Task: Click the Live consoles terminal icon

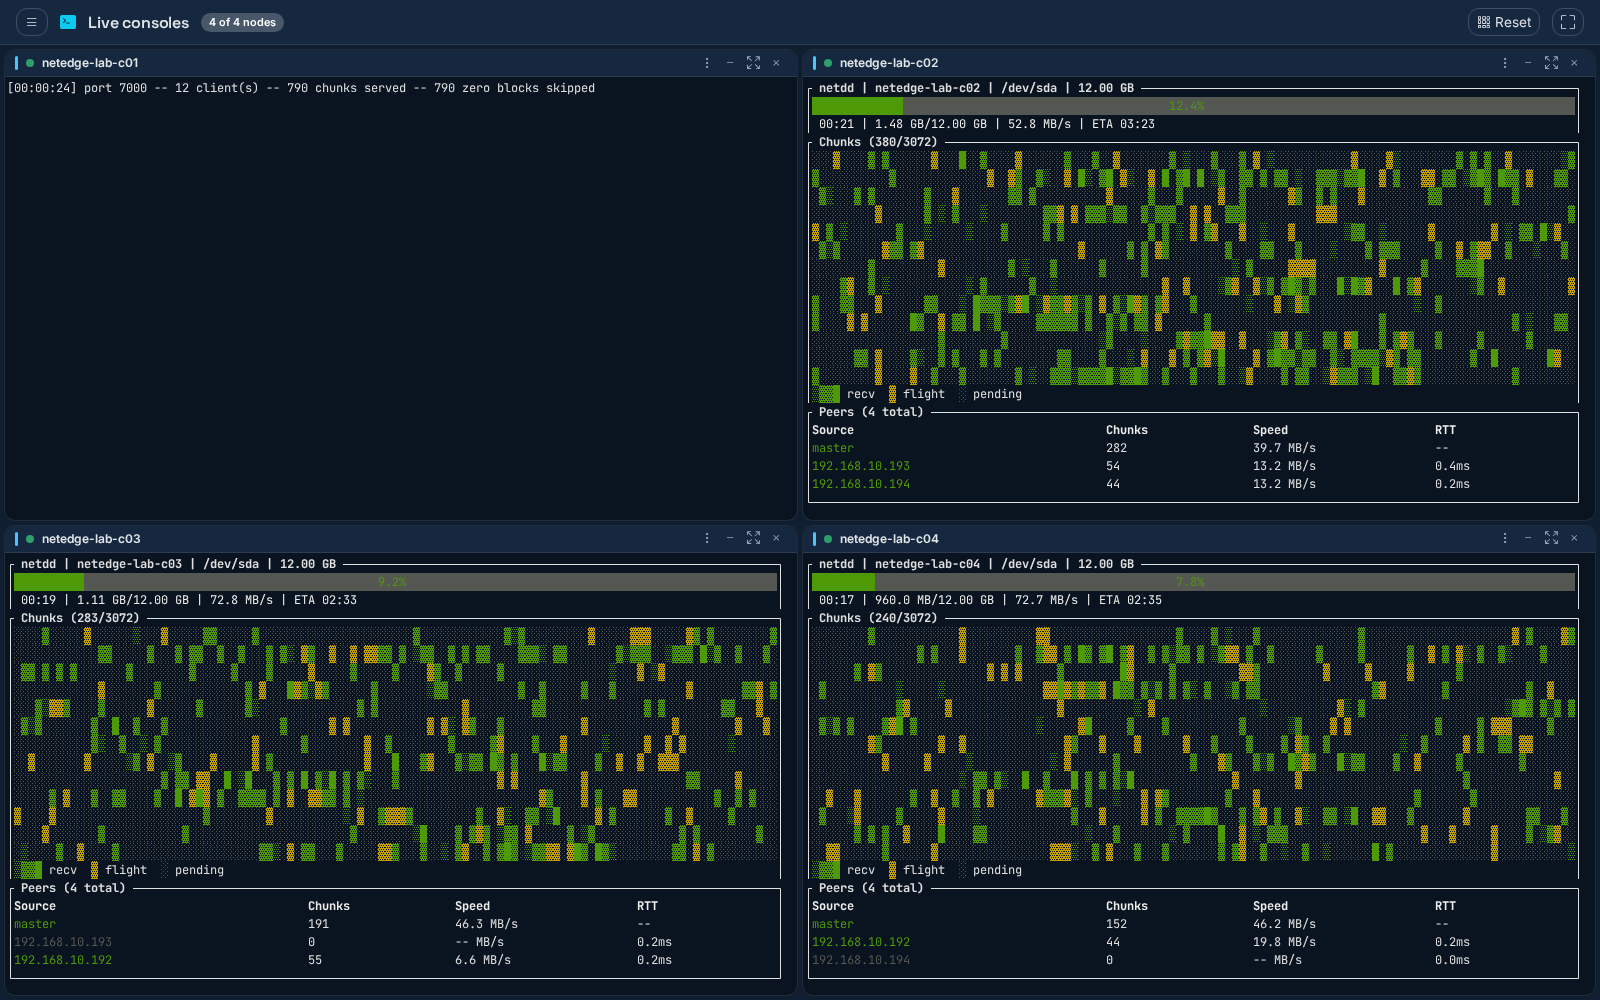Action: tap(68, 22)
